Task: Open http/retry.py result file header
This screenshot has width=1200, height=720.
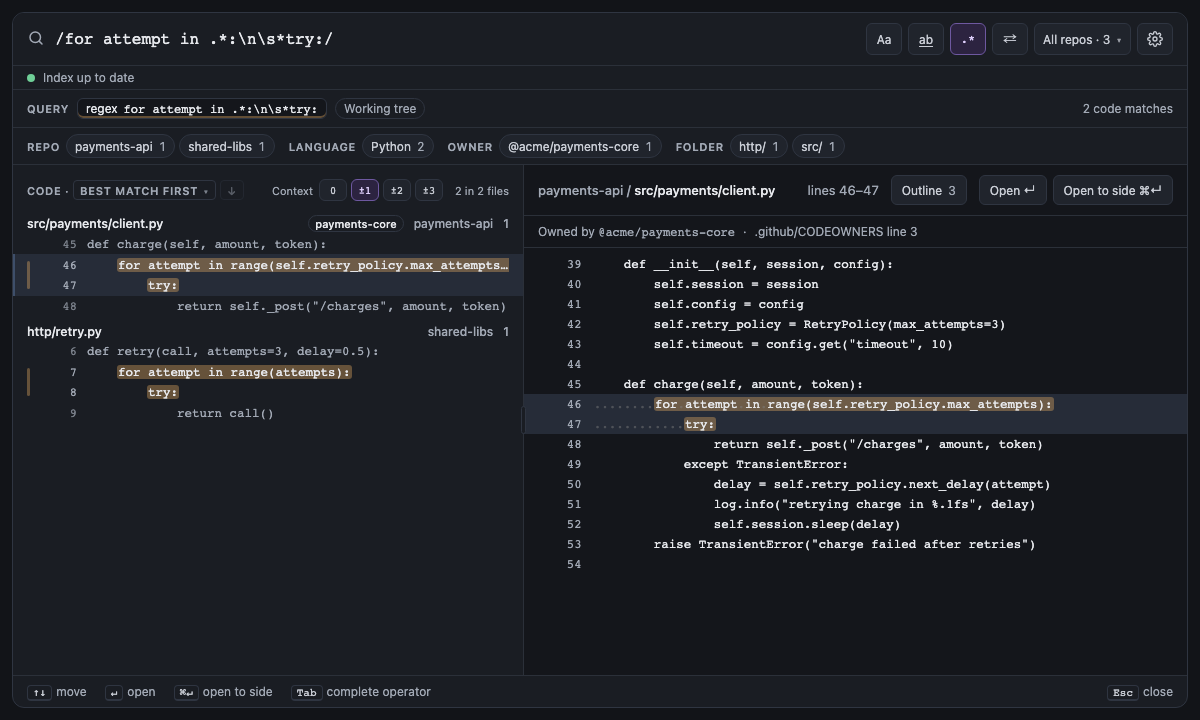Action: (268, 331)
